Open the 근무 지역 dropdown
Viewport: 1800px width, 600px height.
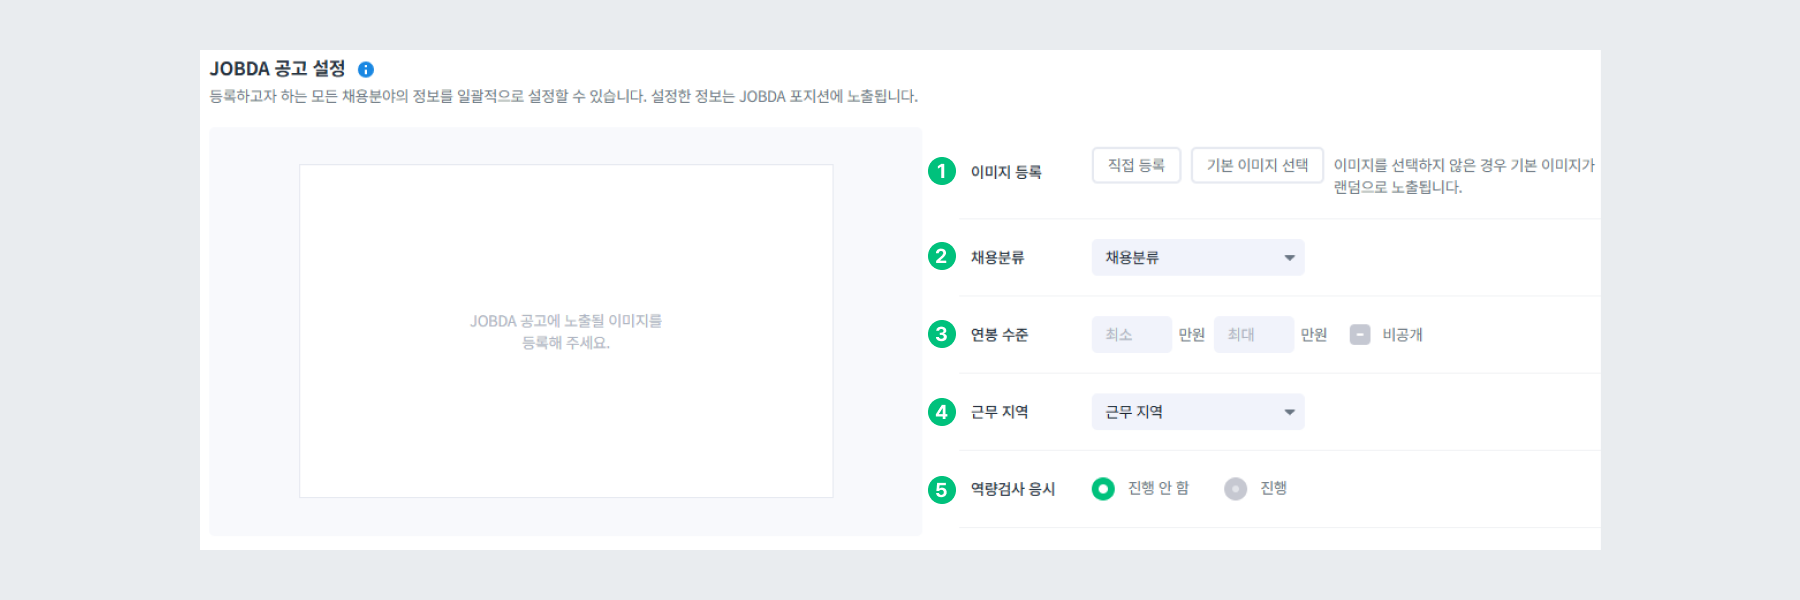pyautogui.click(x=1198, y=411)
